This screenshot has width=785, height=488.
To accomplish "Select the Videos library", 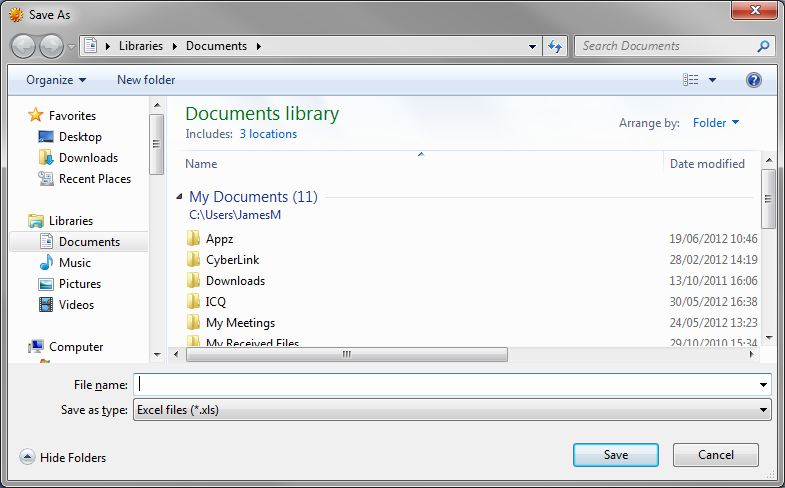I will pyautogui.click(x=76, y=305).
